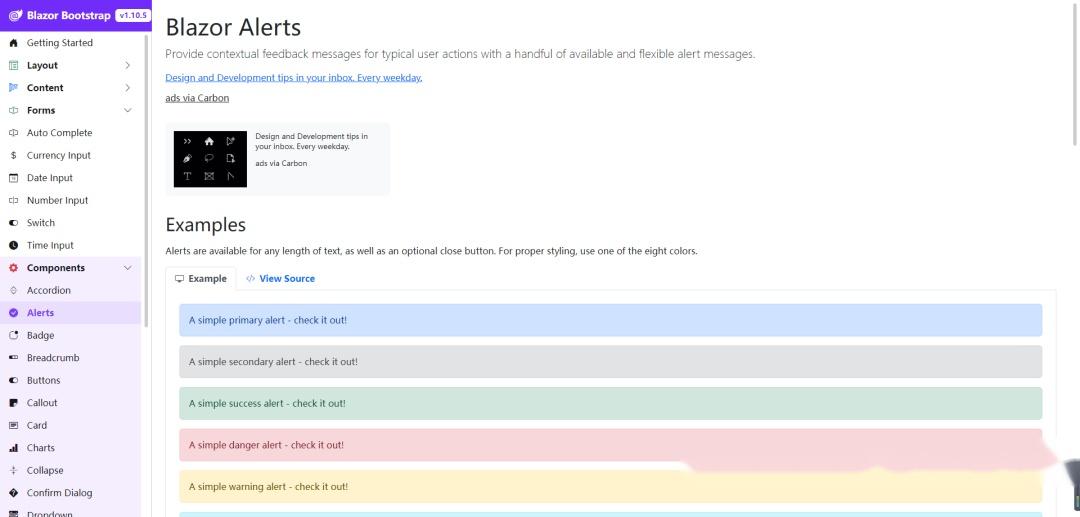
Task: Expand the Content section chevron
Action: pos(127,88)
